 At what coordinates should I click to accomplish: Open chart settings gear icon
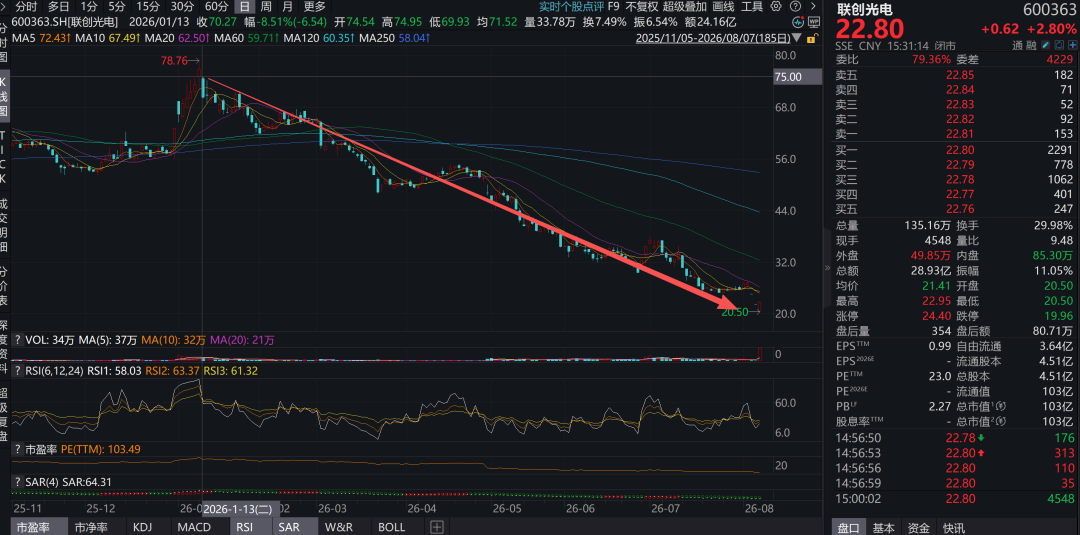776,6
